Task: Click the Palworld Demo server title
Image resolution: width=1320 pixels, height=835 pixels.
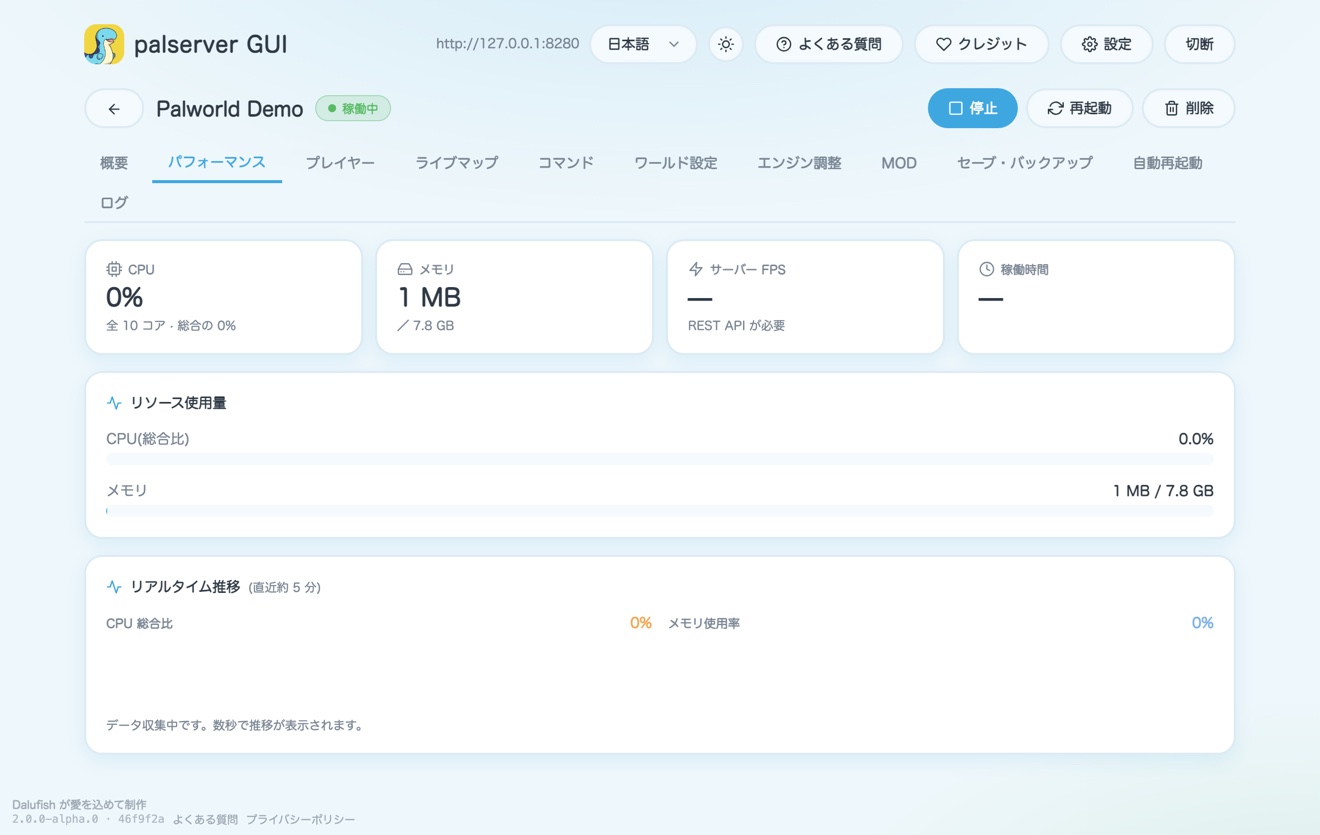Action: (x=229, y=109)
